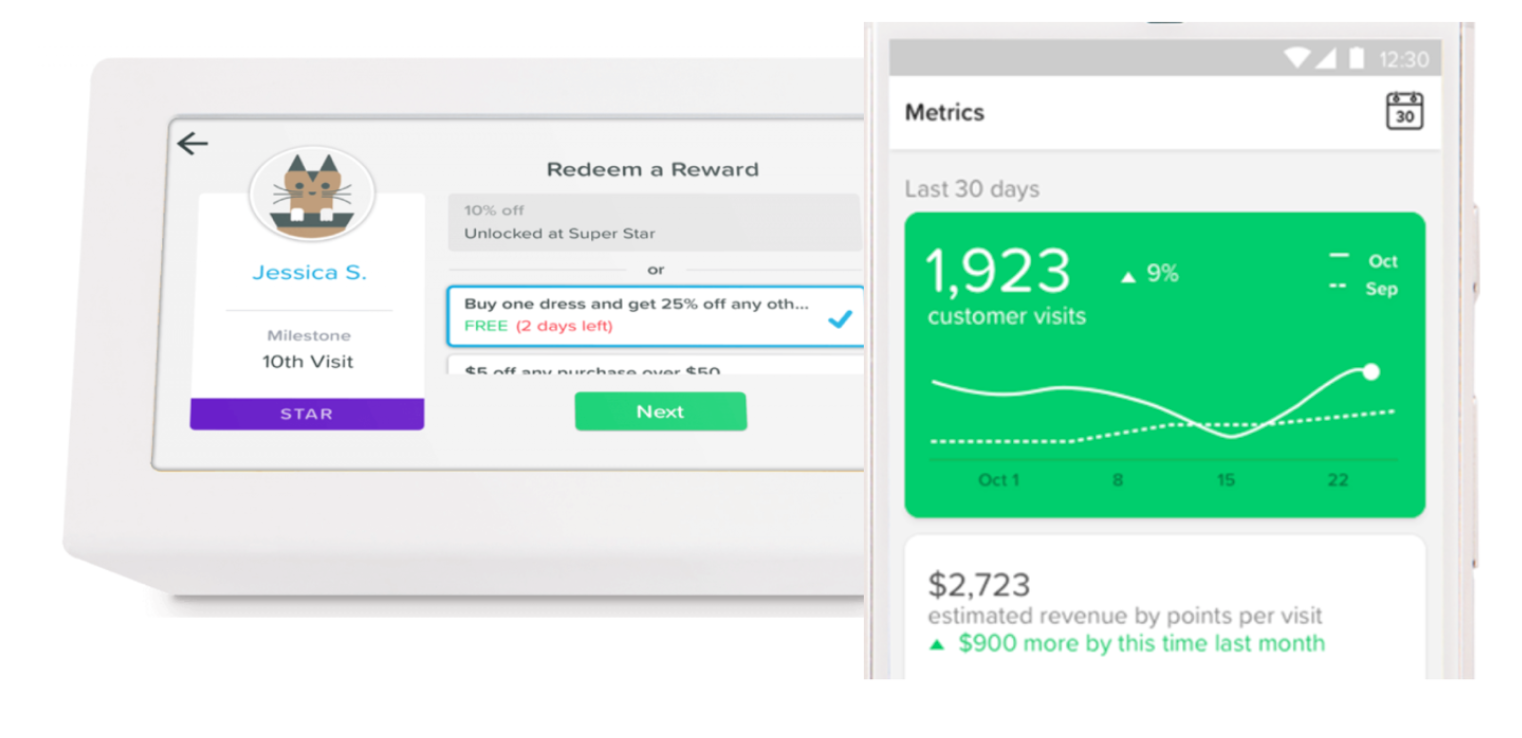
Task: Open the $2,723 estimated revenue card
Action: click(x=1164, y=607)
